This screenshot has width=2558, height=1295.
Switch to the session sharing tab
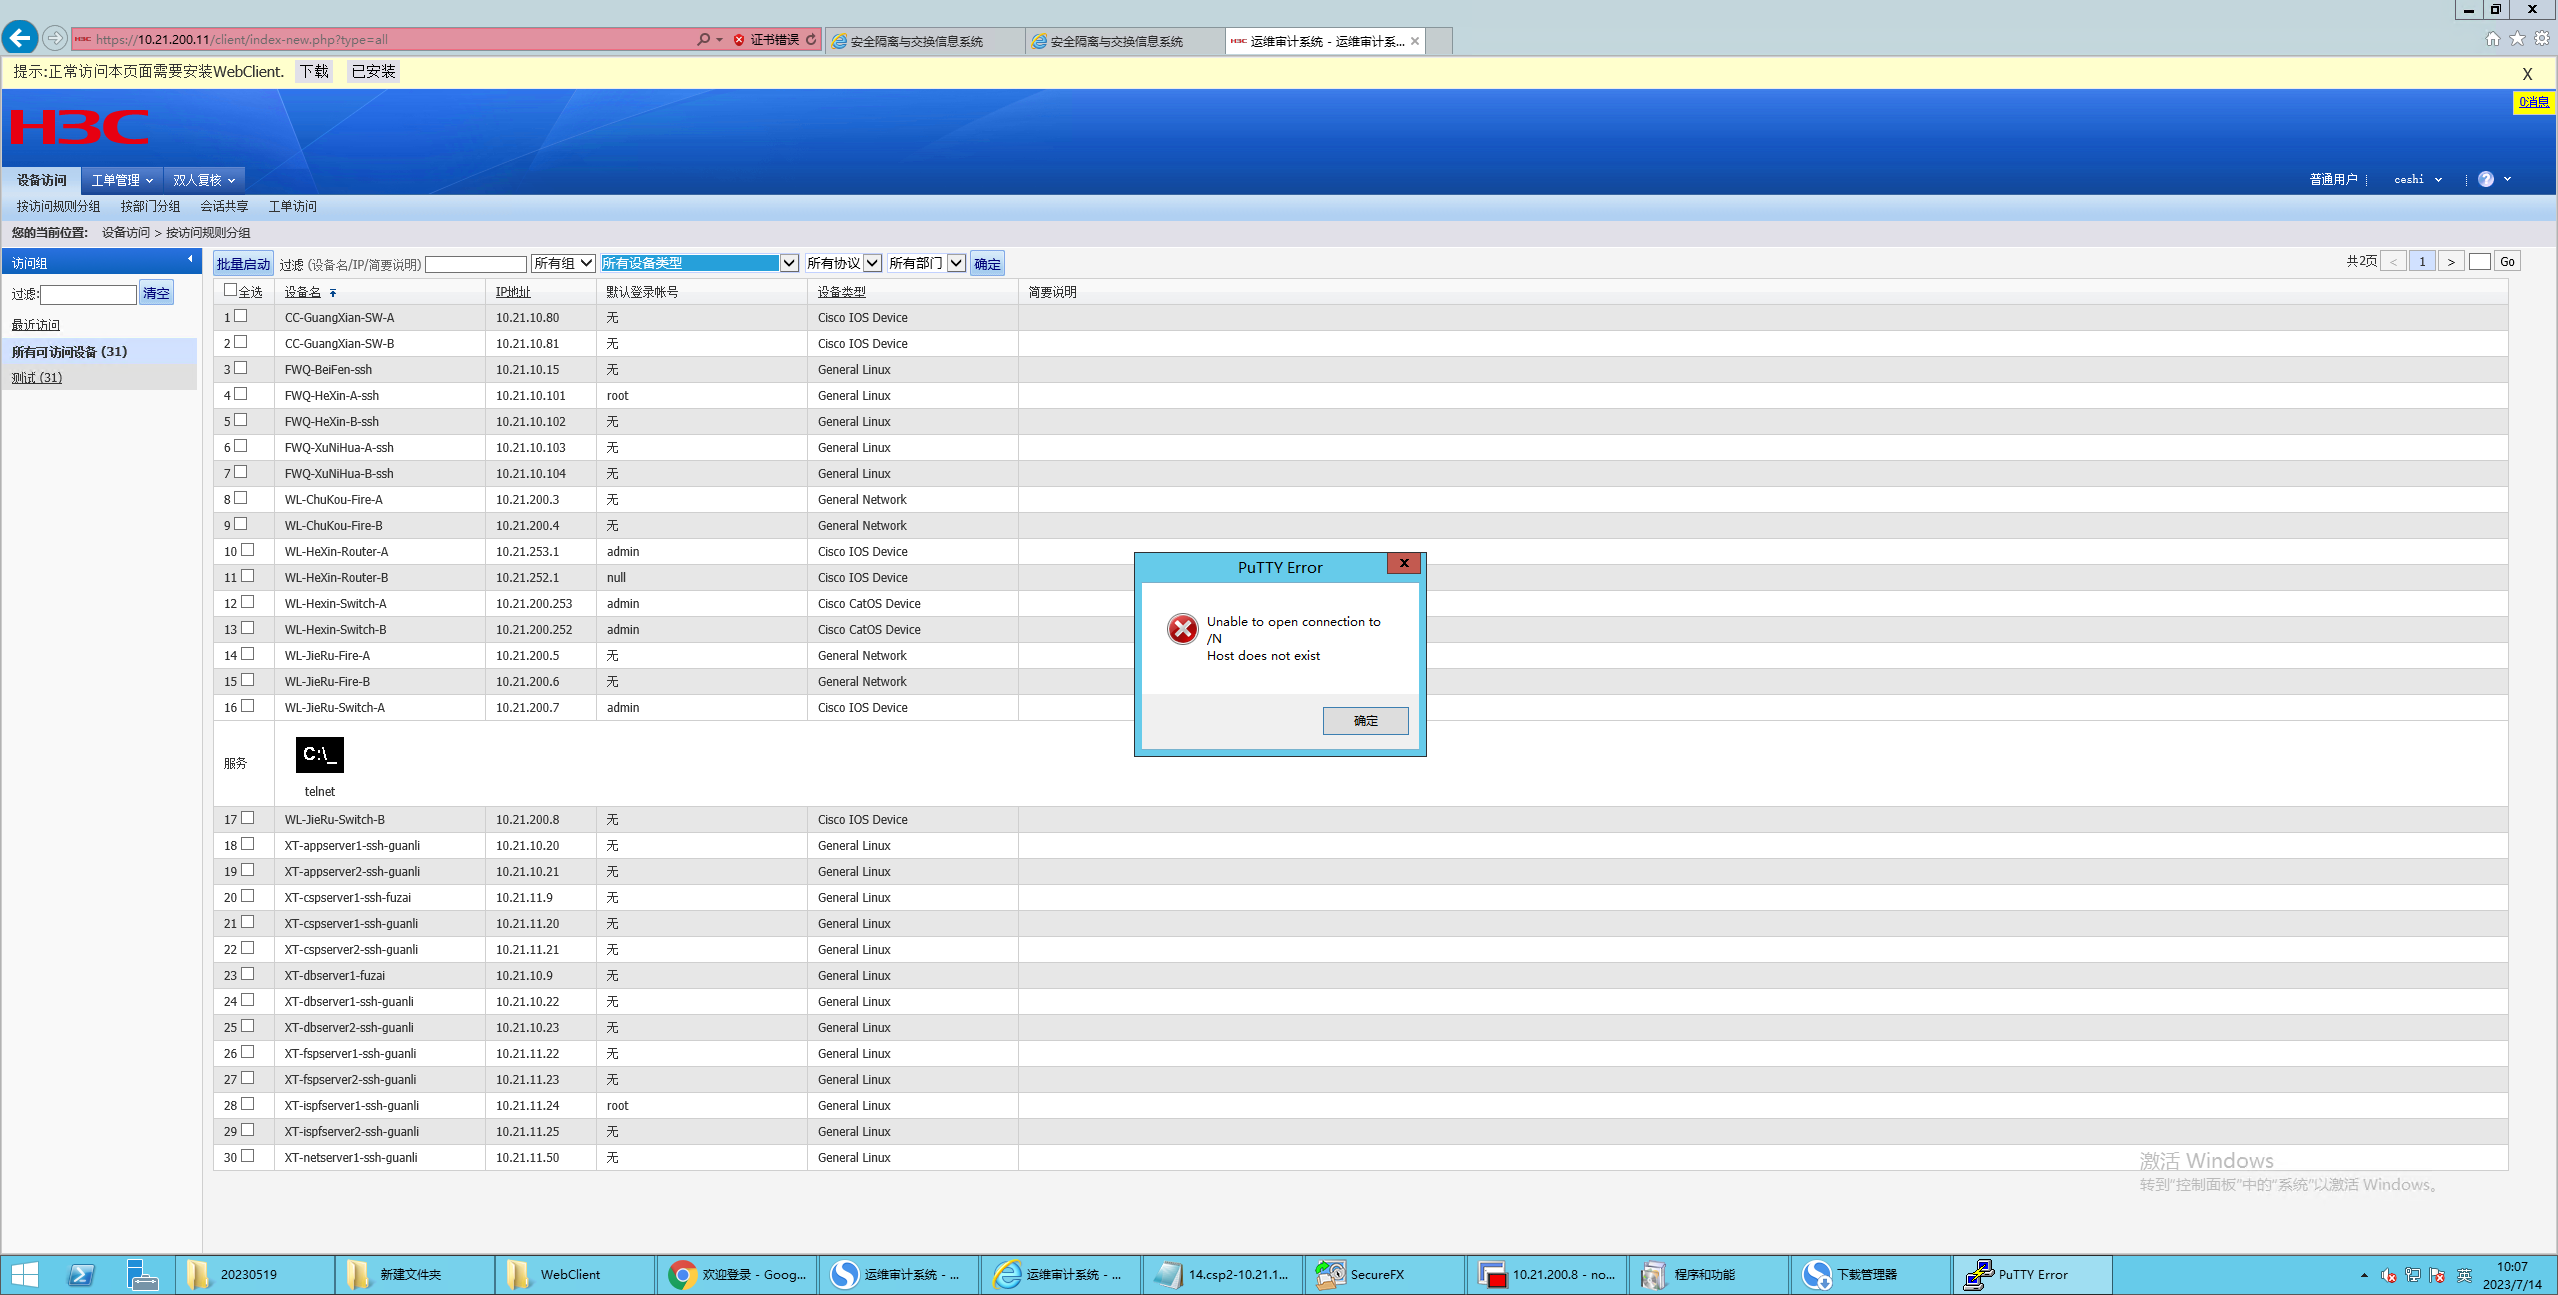[224, 206]
